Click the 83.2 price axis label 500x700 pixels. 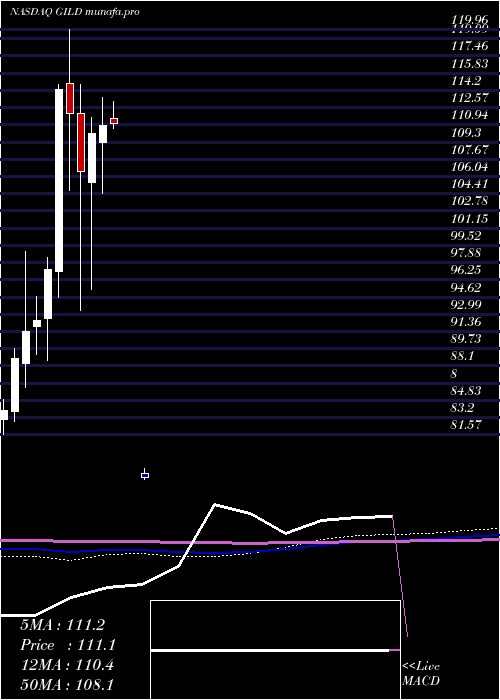(463, 408)
